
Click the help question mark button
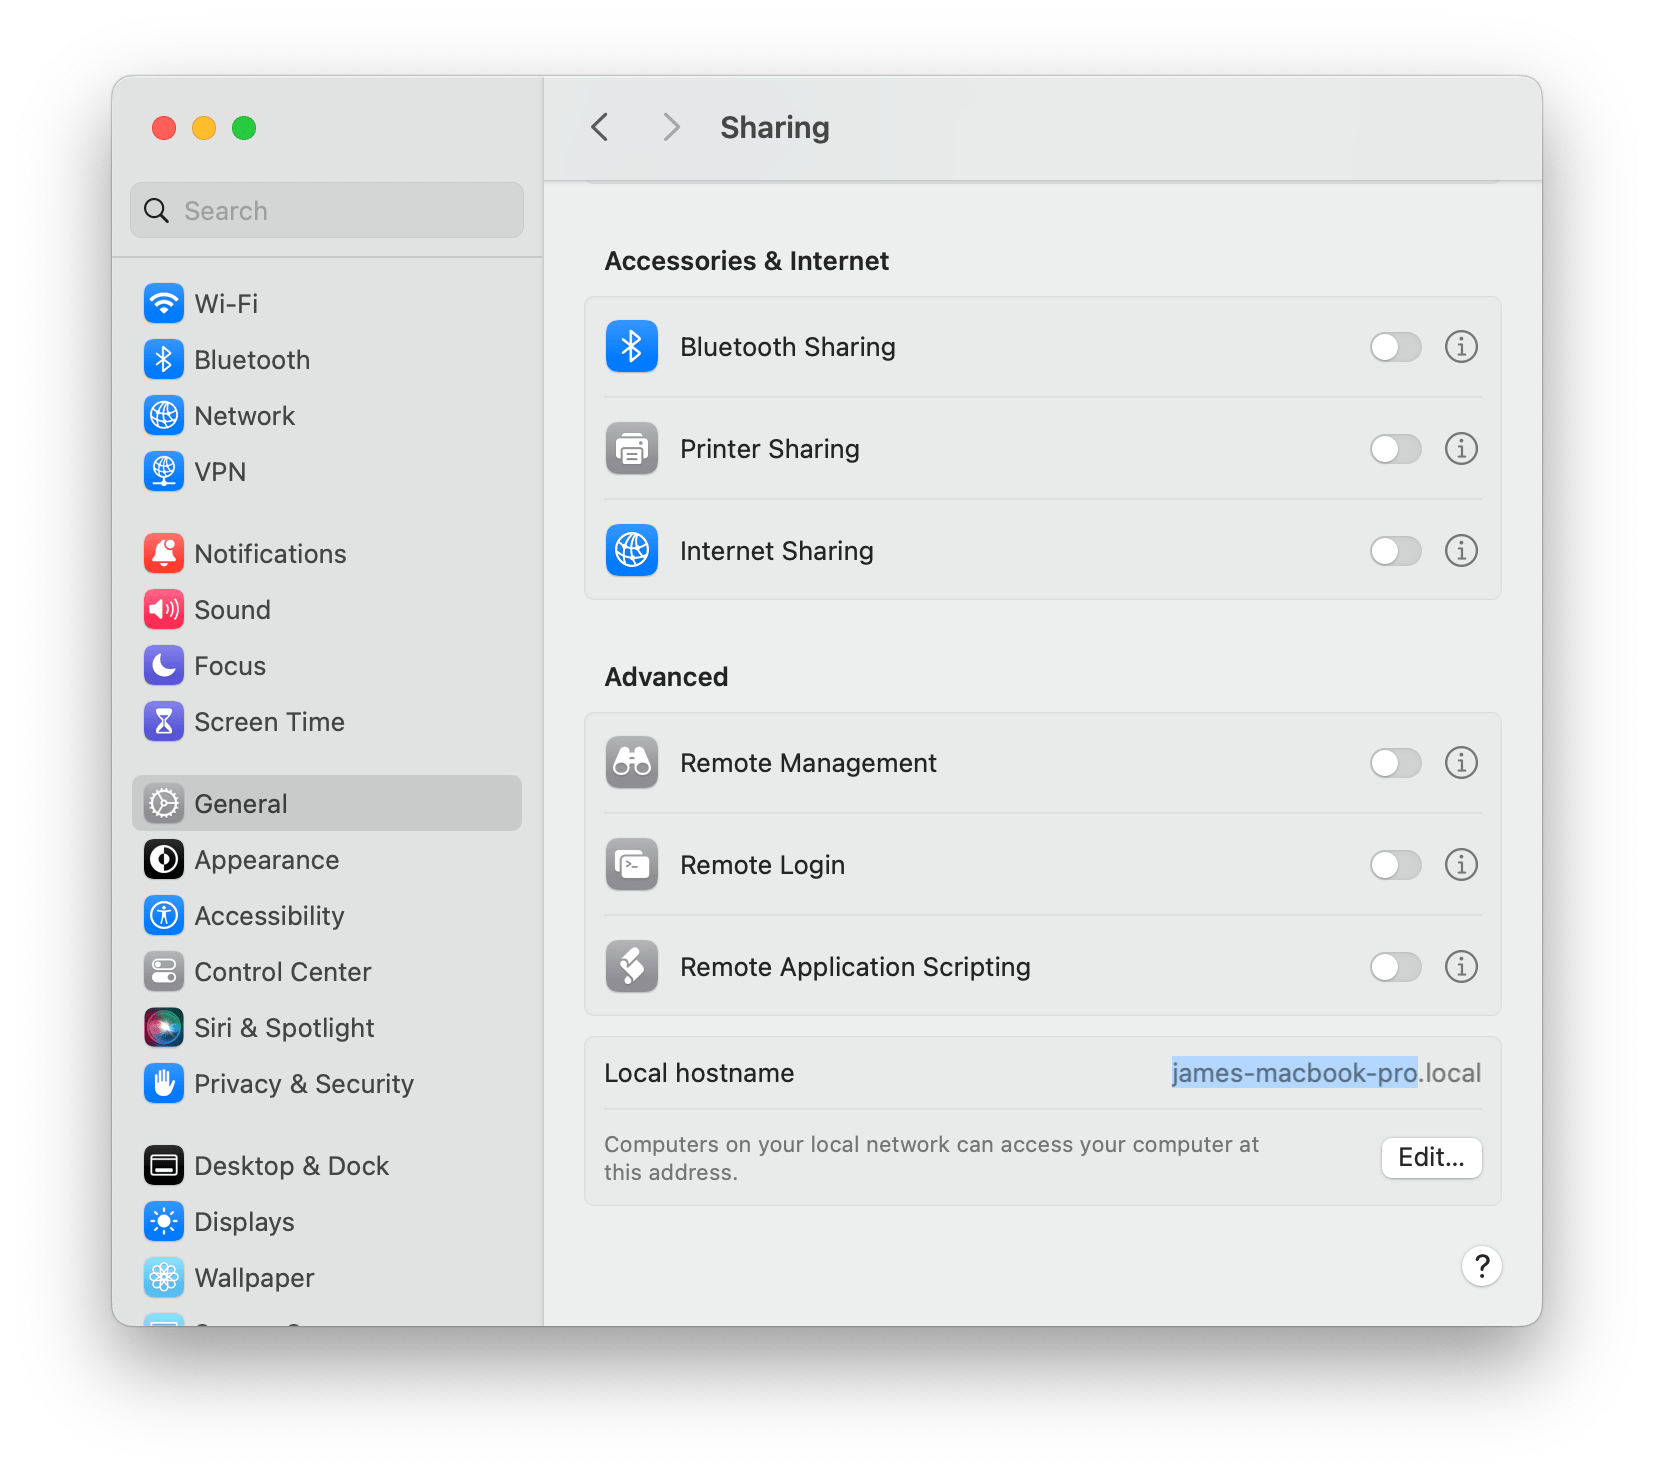click(1482, 1266)
